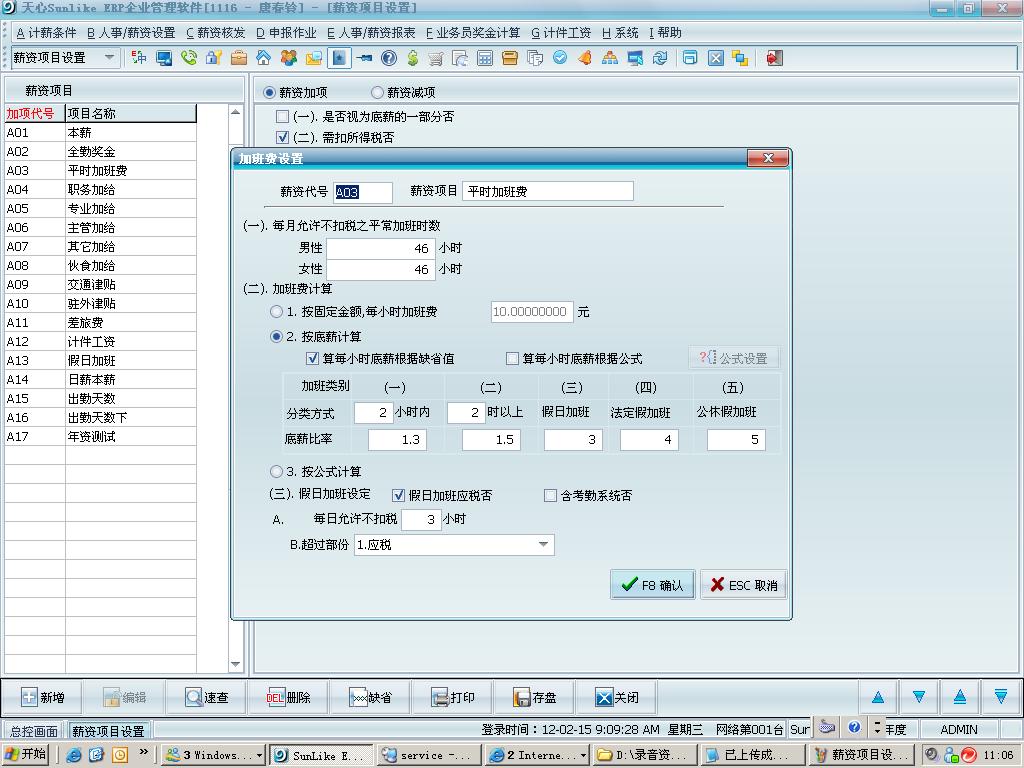Click the house home icon in toolbar
Screen dimensions: 1024x768
[x=263, y=58]
